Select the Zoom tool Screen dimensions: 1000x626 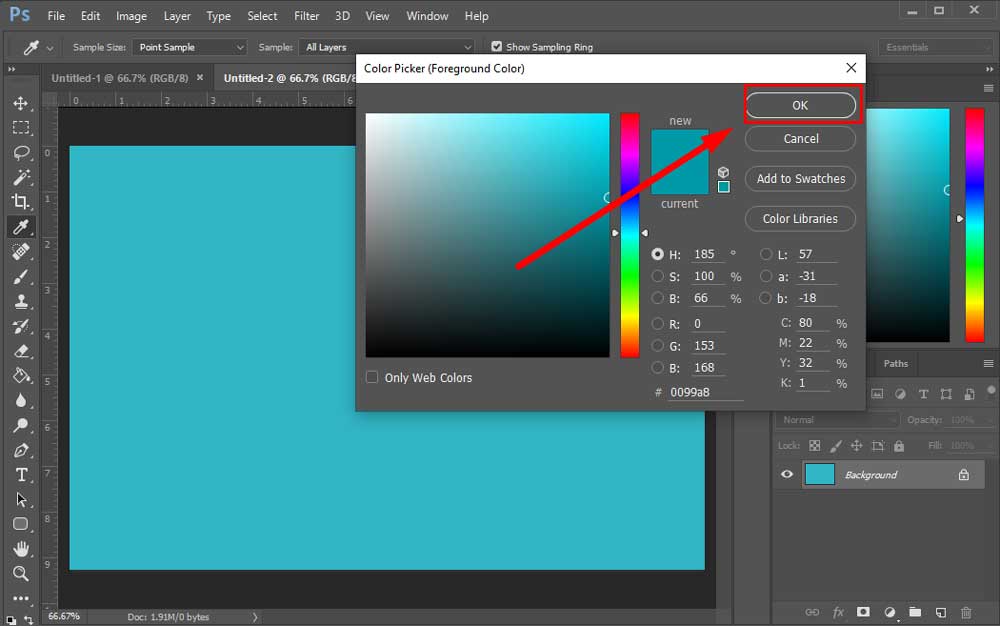20,574
